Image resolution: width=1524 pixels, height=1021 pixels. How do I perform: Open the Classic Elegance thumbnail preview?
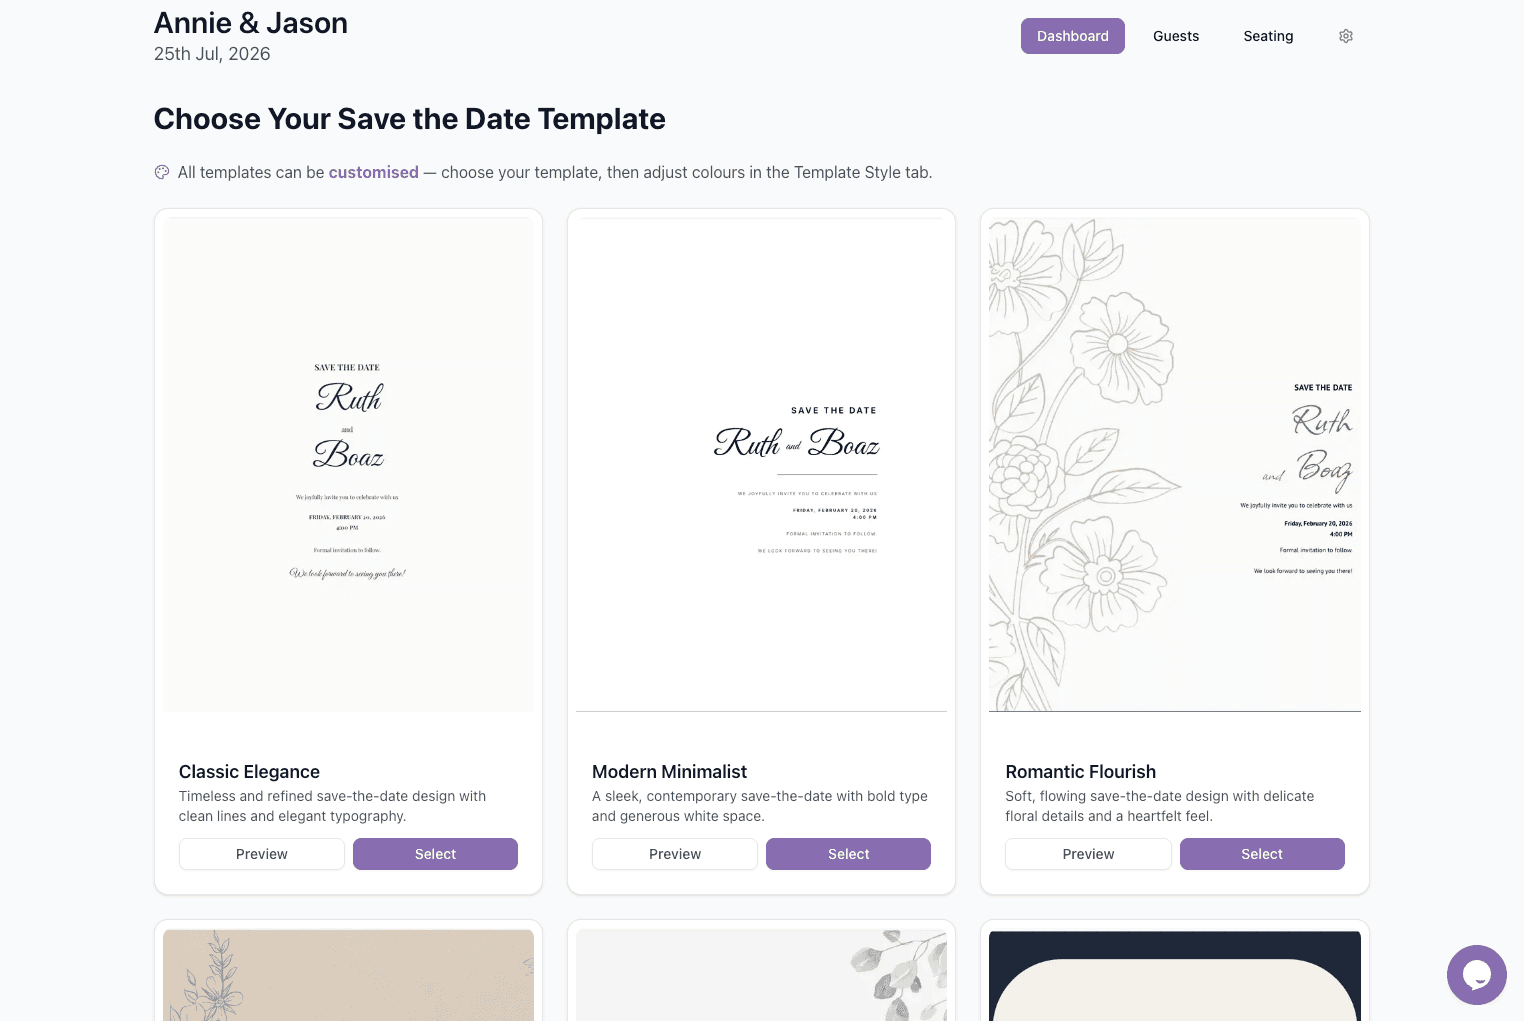(348, 463)
